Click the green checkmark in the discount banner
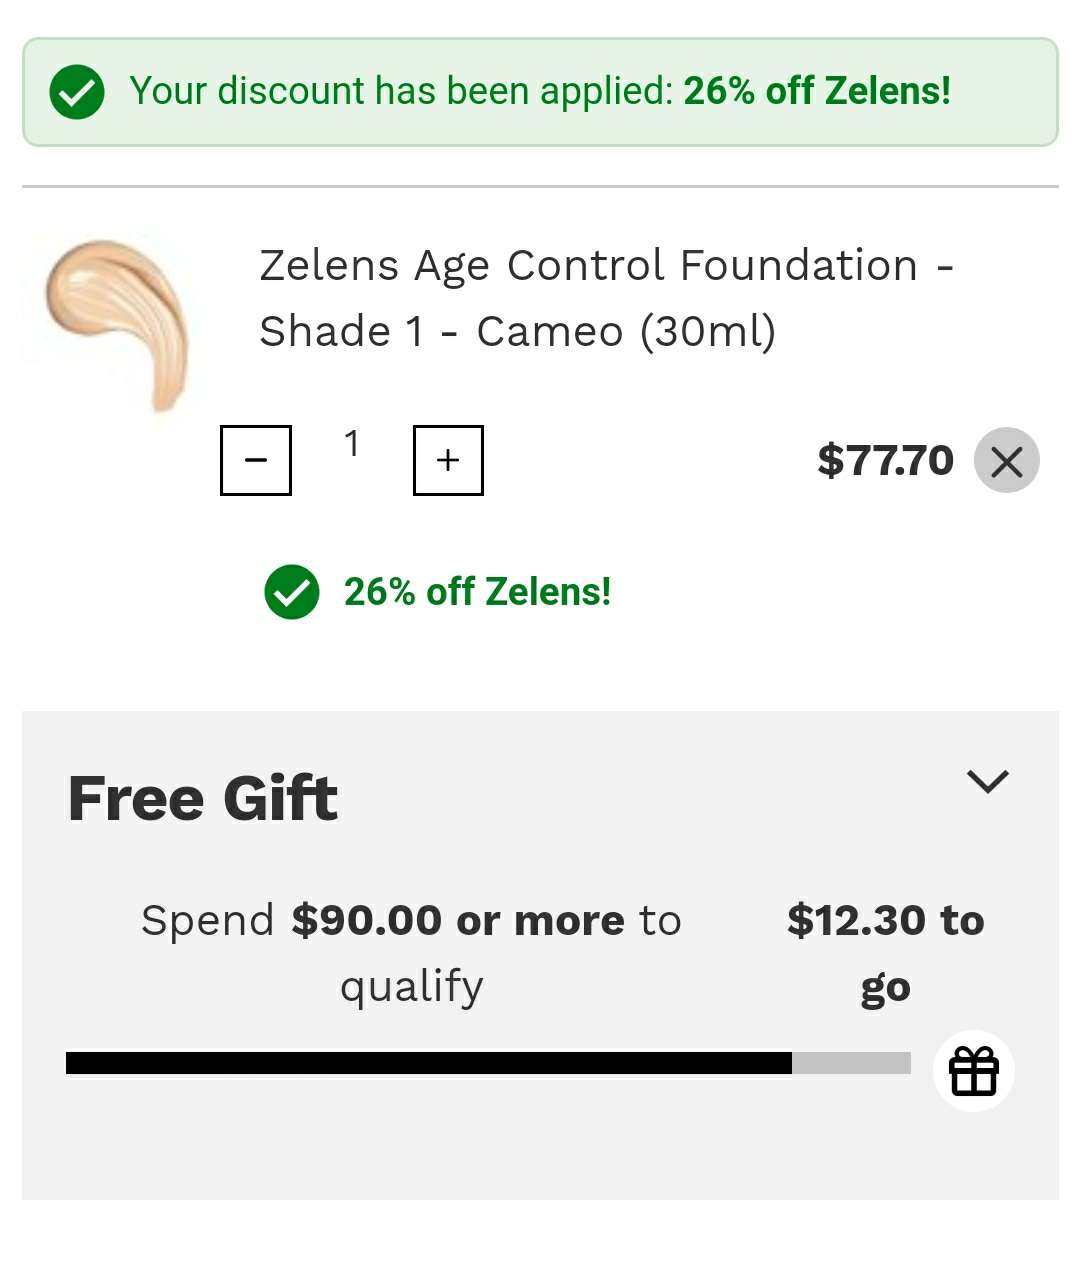Screen dimensions: 1080x1264 click(x=77, y=92)
